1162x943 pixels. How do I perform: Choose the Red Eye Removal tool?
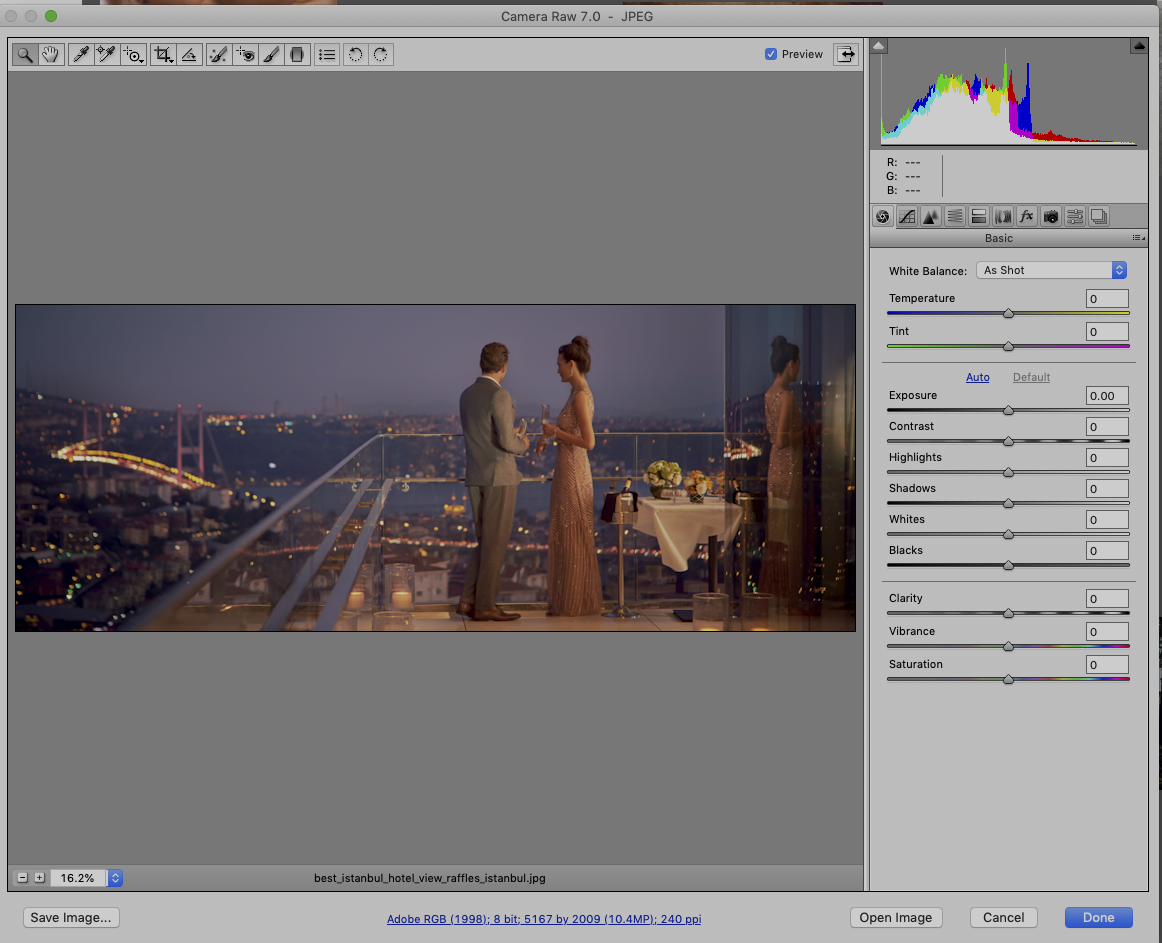click(245, 55)
